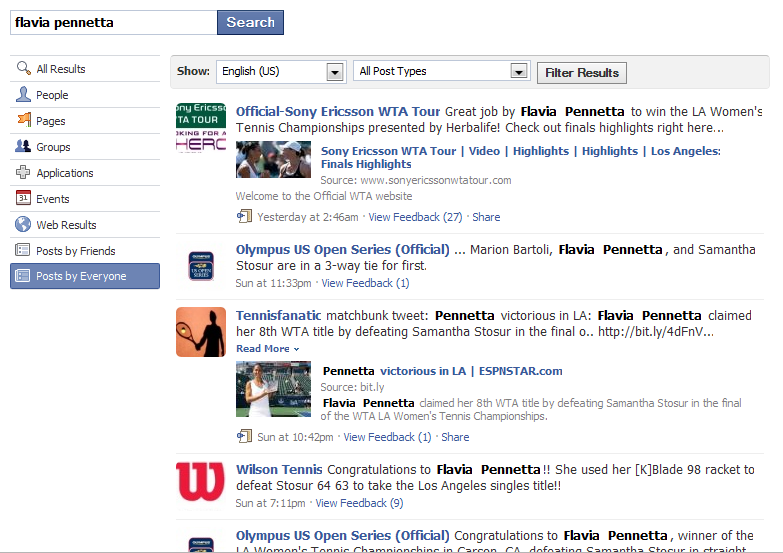This screenshot has height=553, width=783.
Task: Select Posts by Everyone in sidebar
Action: coord(85,276)
